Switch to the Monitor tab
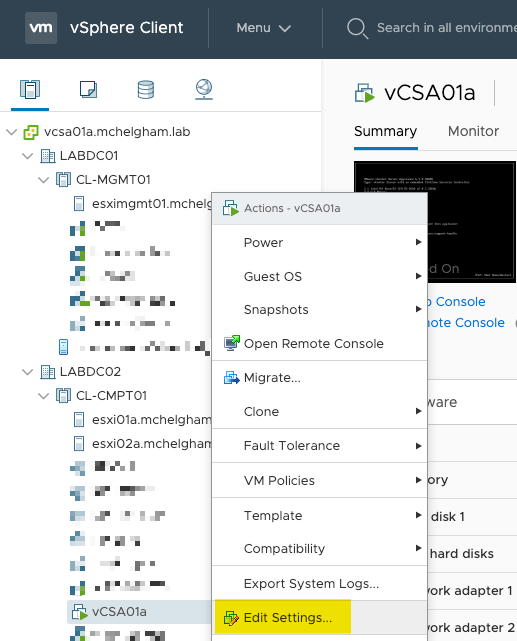Screen dimensions: 517x641 pyautogui.click(x=473, y=131)
